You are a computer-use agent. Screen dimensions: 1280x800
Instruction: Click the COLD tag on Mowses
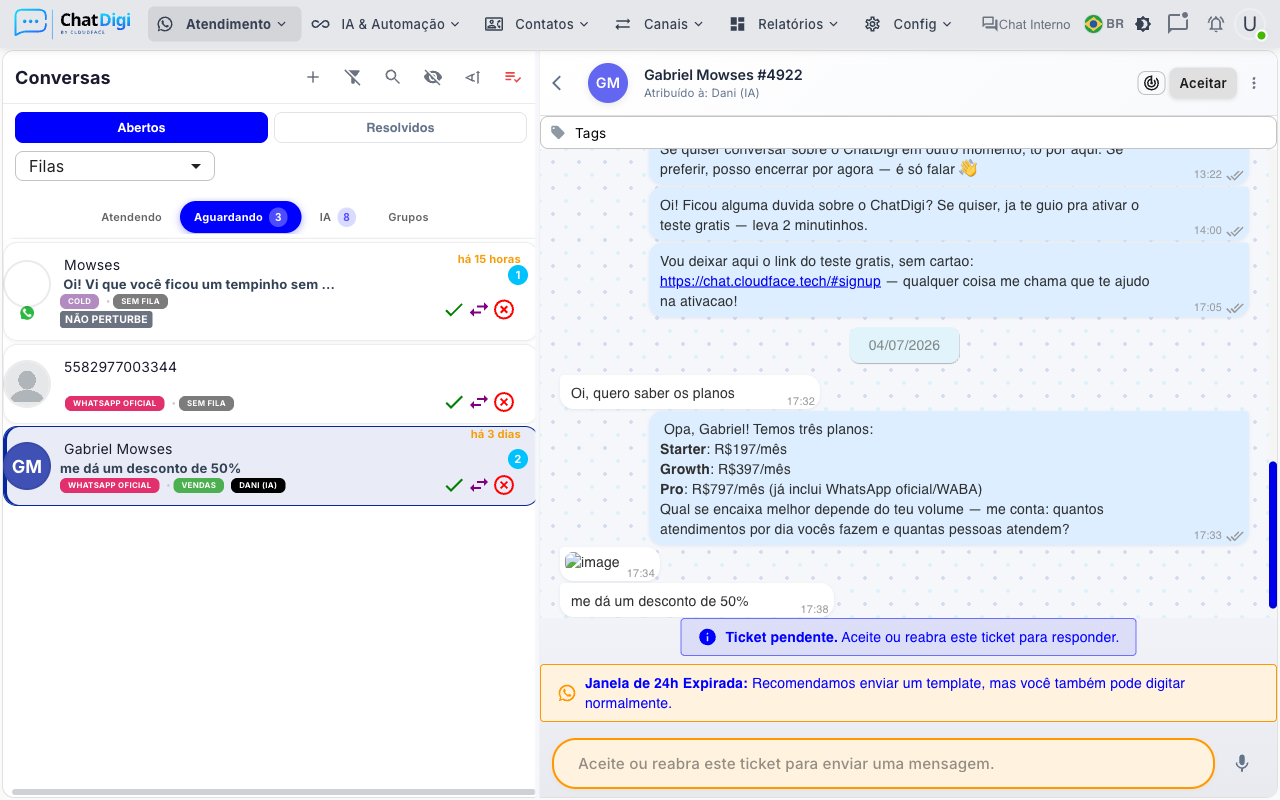(80, 301)
